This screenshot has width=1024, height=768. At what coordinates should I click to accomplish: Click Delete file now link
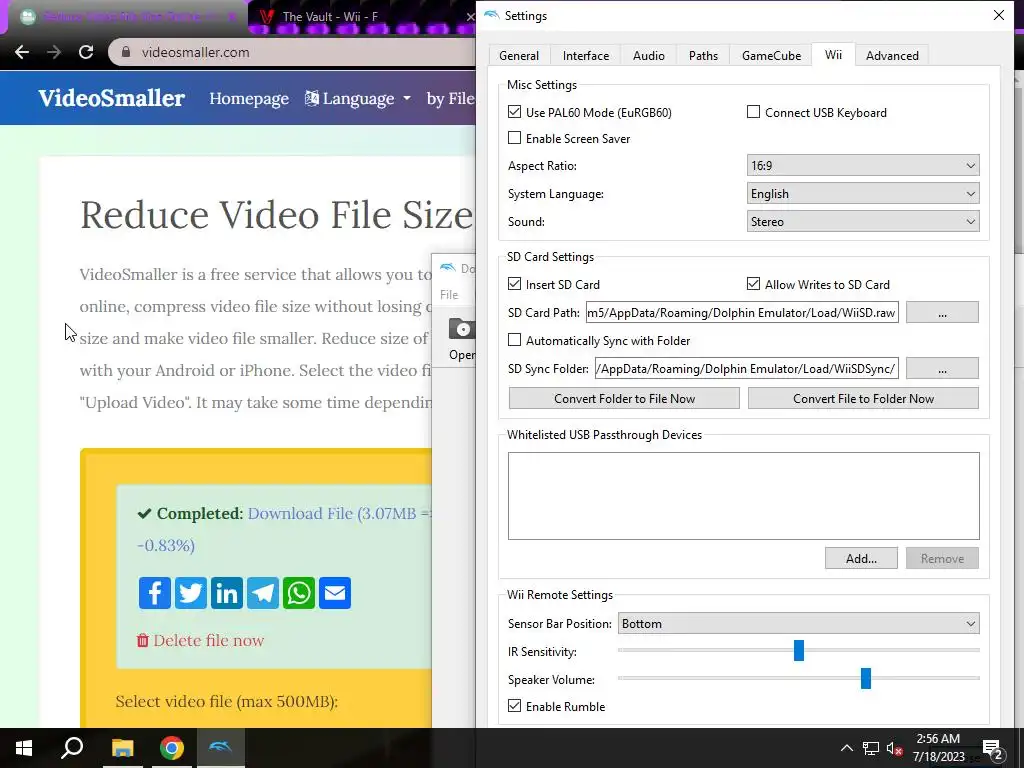click(200, 641)
